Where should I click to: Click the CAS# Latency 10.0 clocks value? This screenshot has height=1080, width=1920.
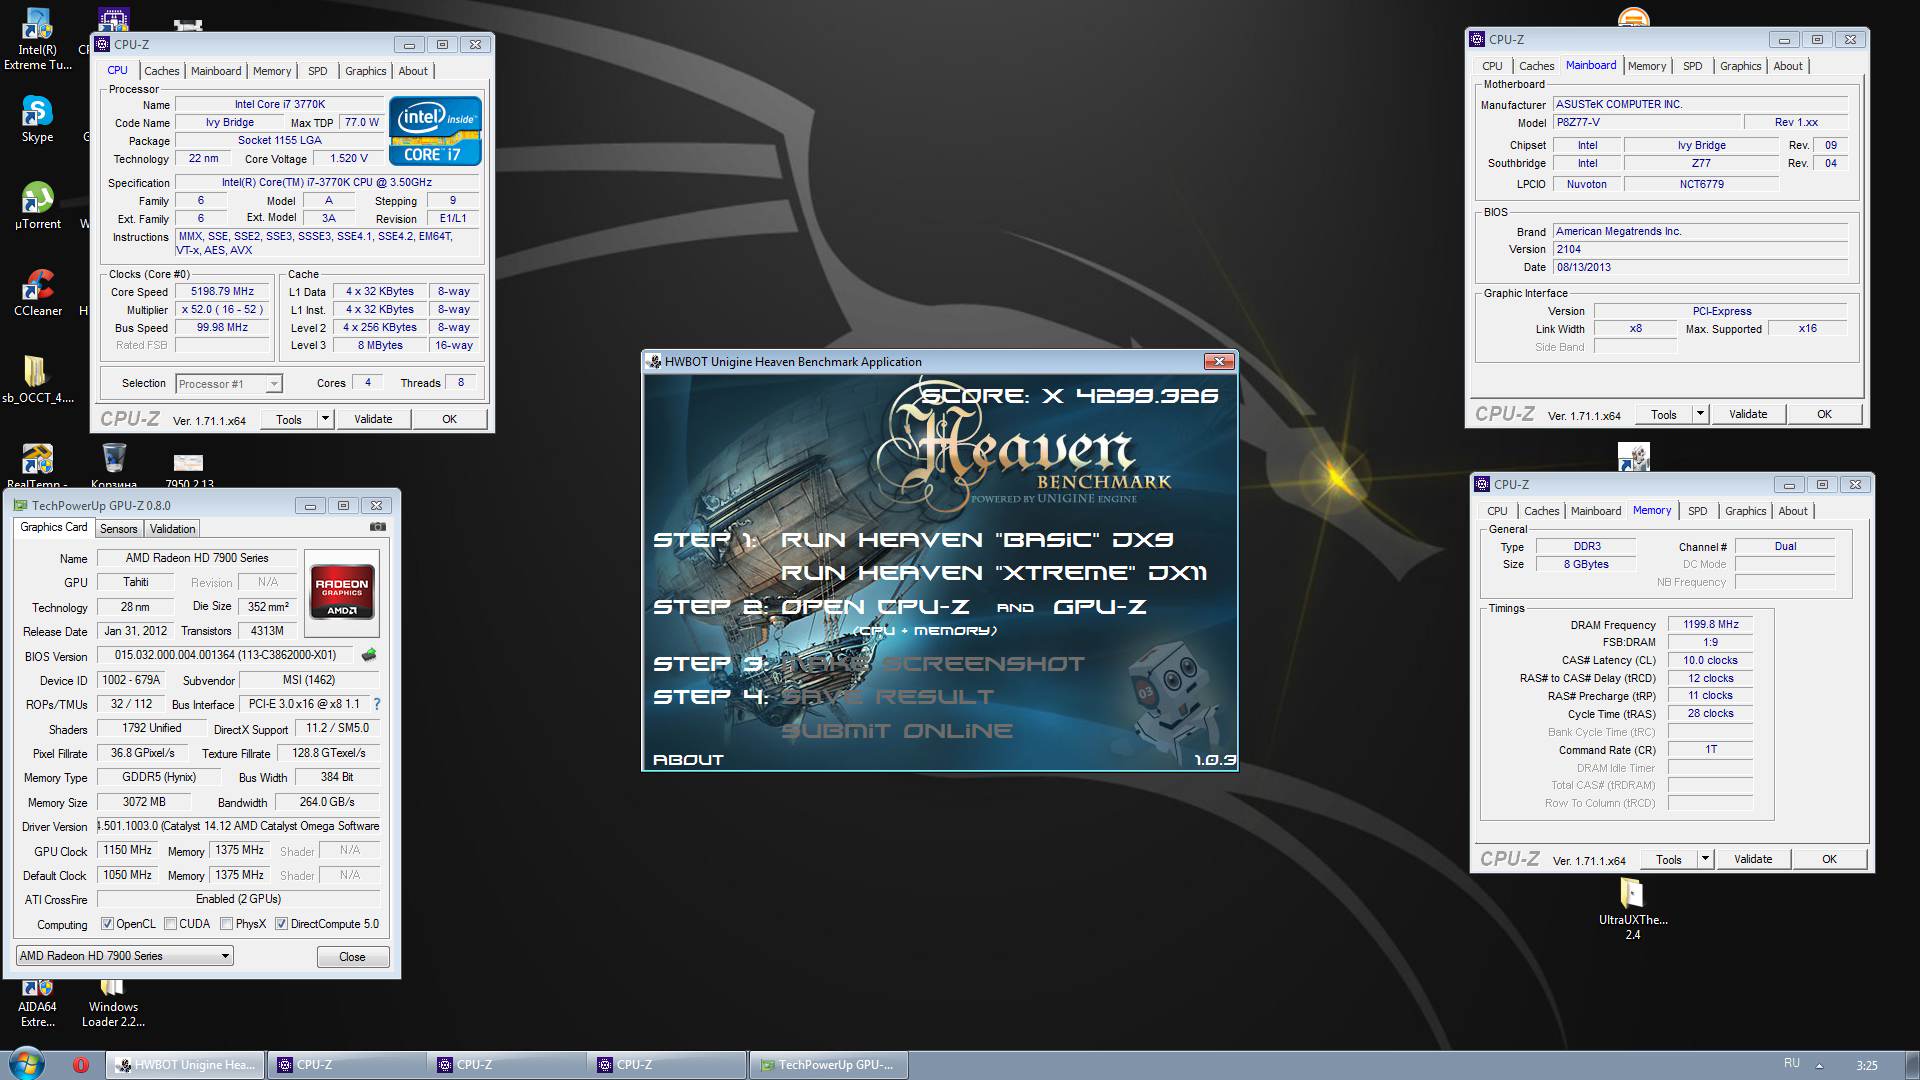(x=1710, y=660)
